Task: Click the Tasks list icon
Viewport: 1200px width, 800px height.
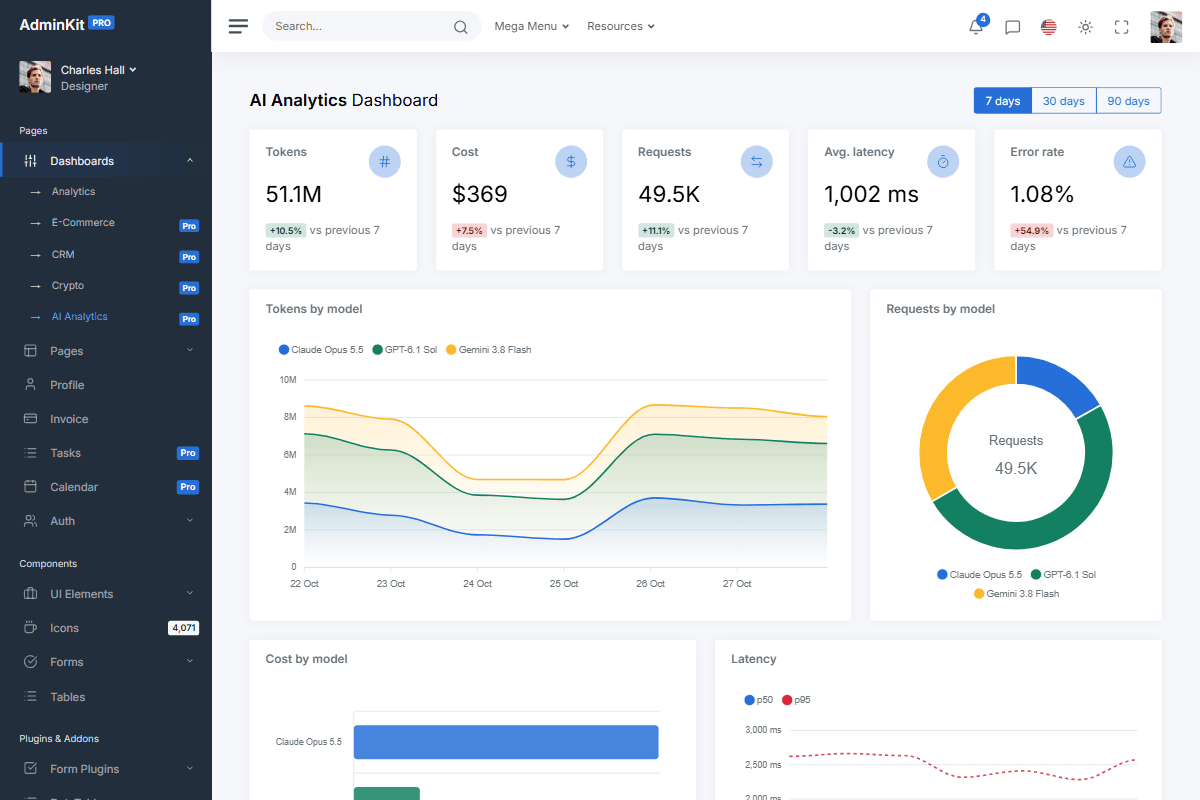Action: 30,453
